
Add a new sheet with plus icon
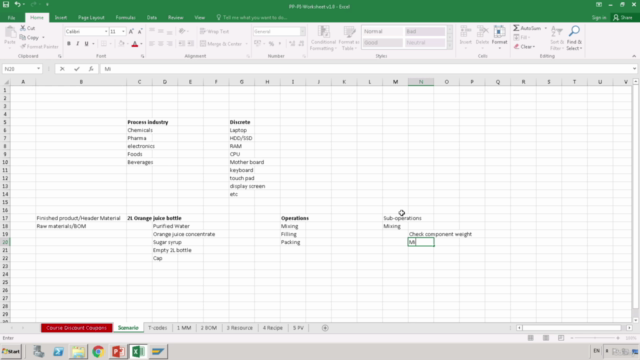click(x=325, y=328)
